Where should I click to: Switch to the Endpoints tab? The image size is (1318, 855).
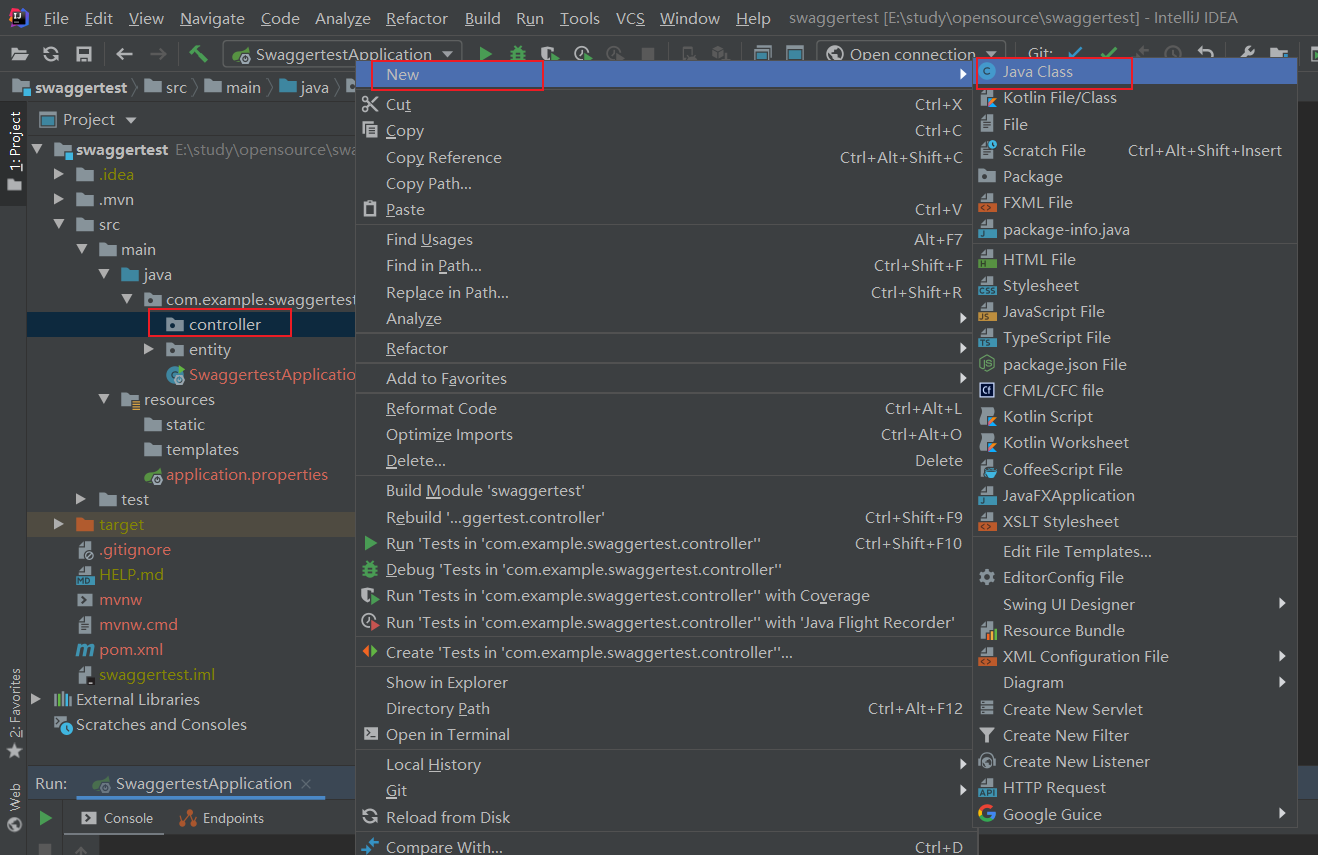click(x=221, y=818)
